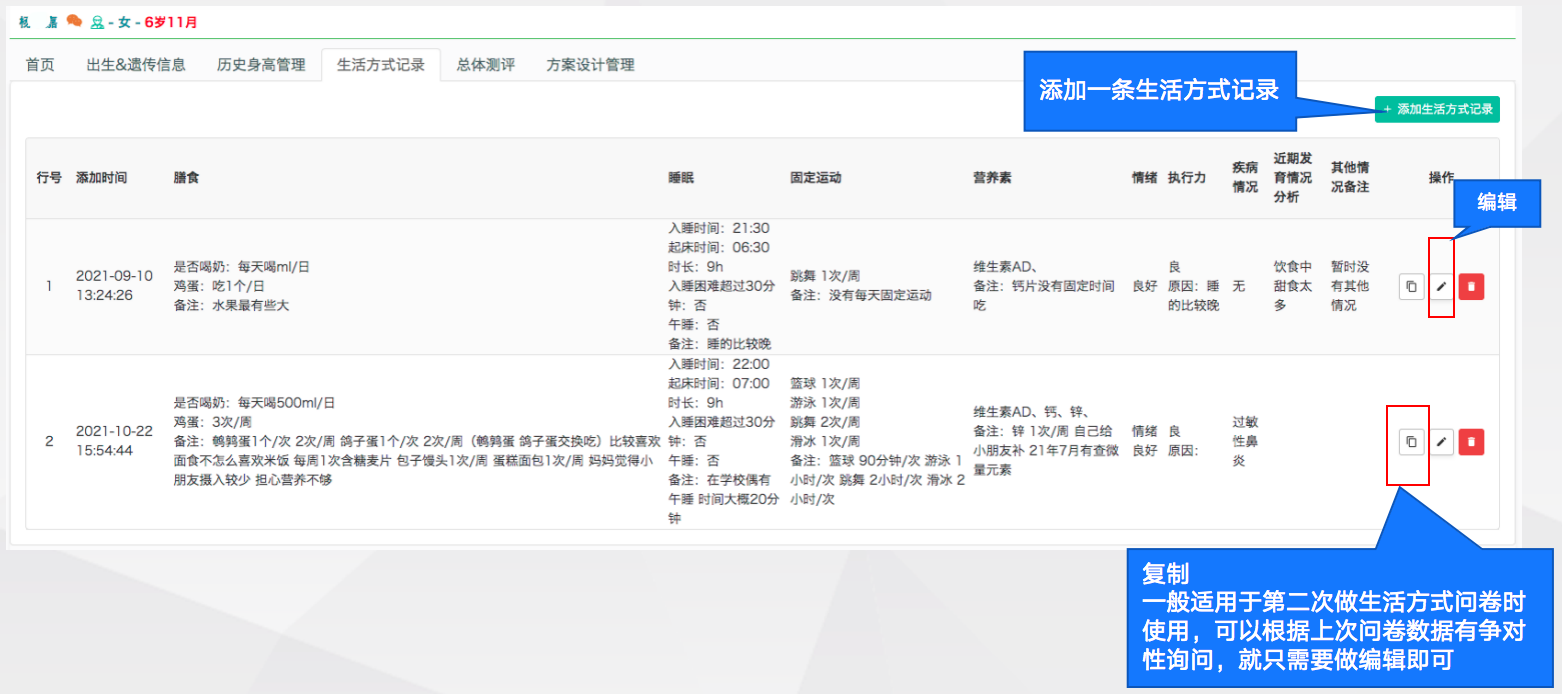Screen dimensions: 1562x694
Task: Copy the 2021-09-10 lifestyle record
Action: (1411, 287)
